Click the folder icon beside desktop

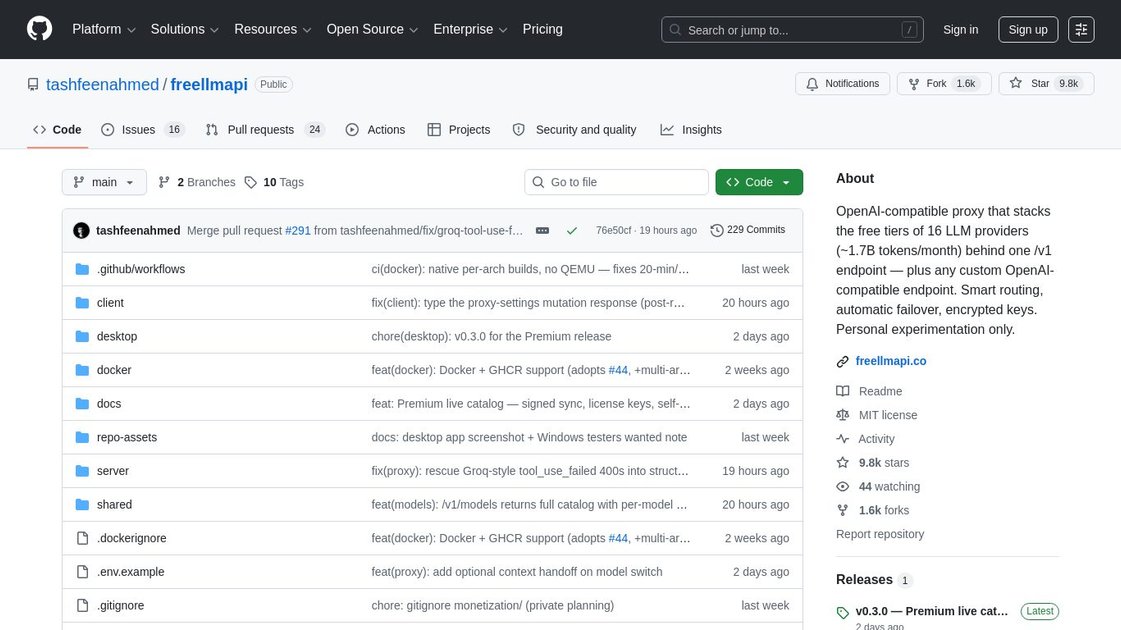[x=82, y=336]
